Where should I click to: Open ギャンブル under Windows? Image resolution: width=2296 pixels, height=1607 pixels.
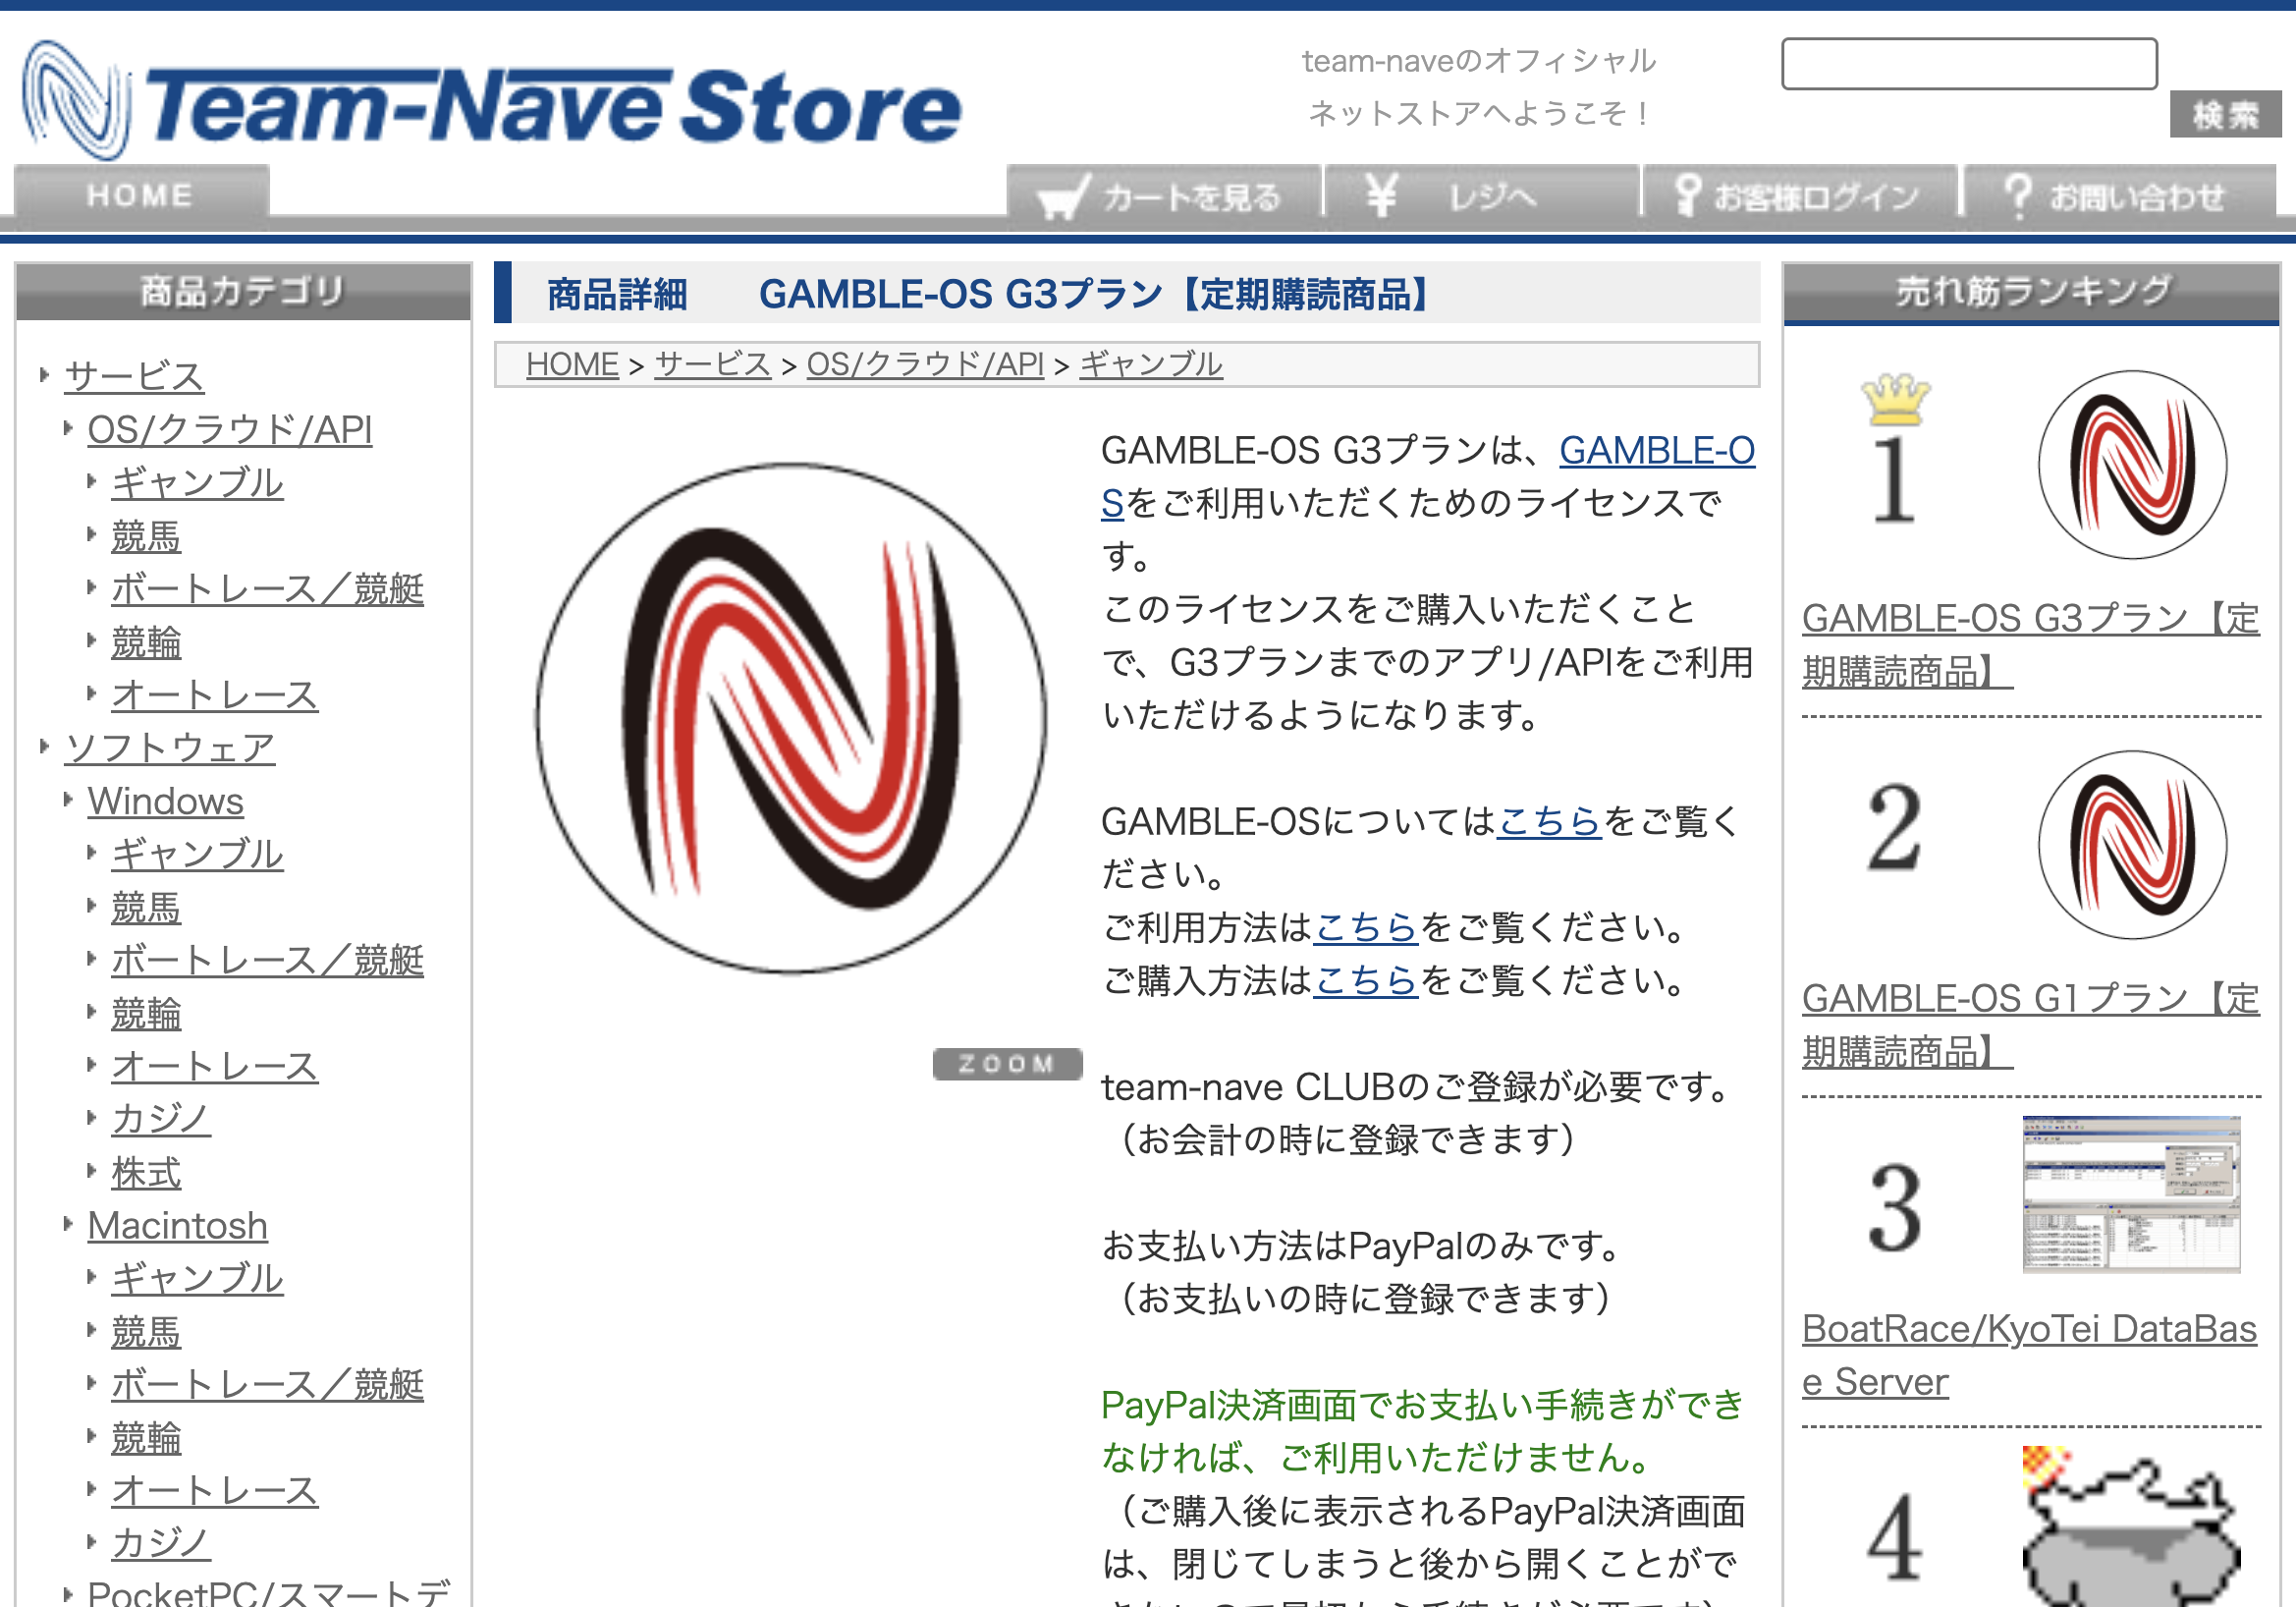(x=197, y=854)
